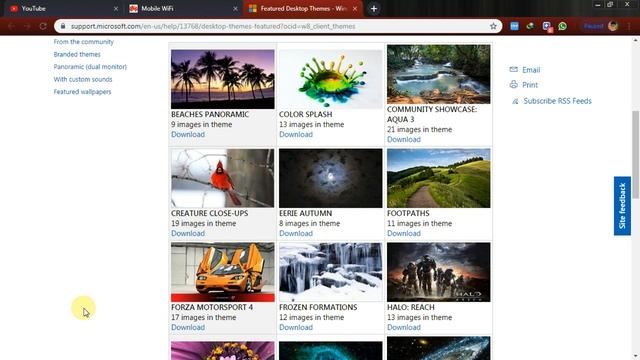Download the Eerie Autumn theme
Viewport: 640px width, 360px height.
click(296, 233)
